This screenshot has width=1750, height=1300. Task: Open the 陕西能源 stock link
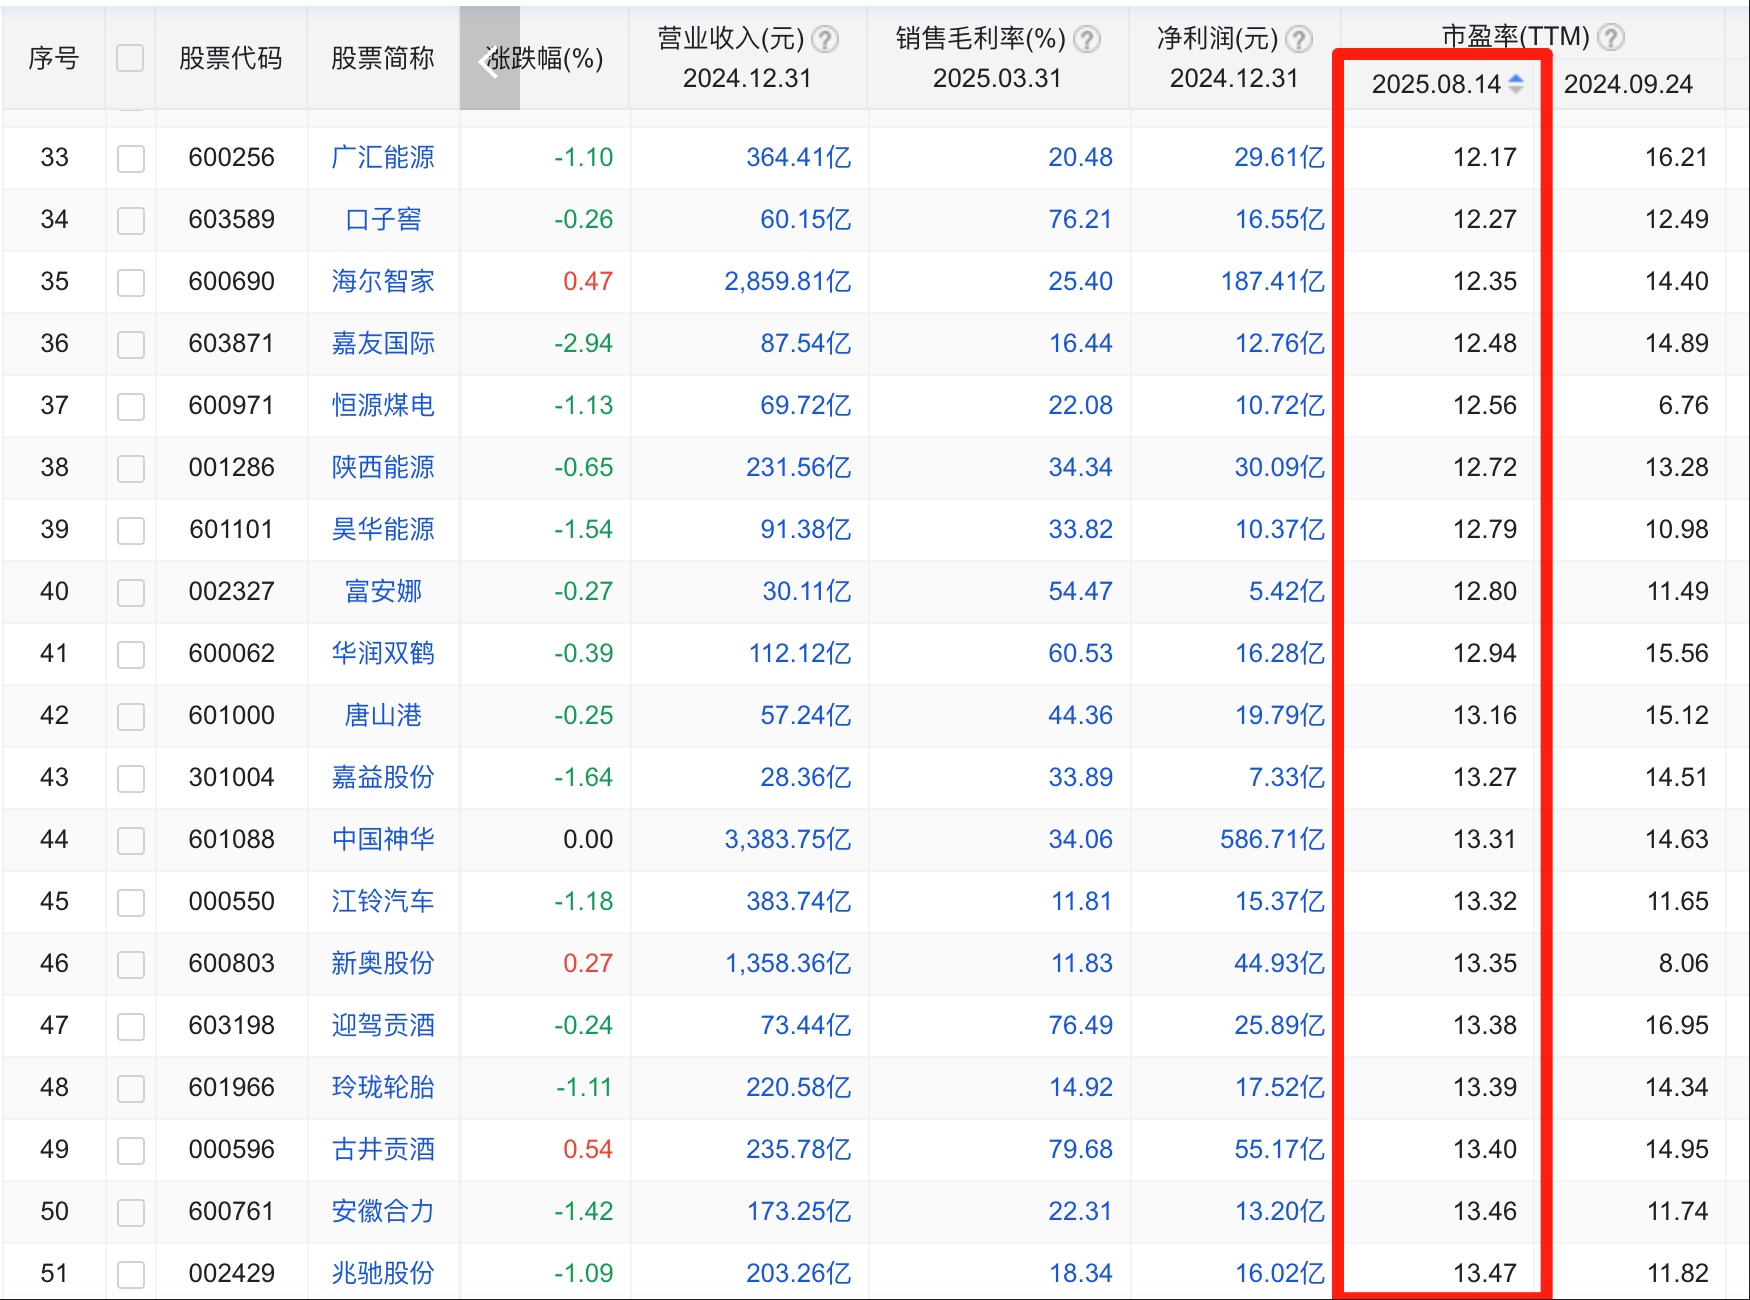[x=383, y=467]
